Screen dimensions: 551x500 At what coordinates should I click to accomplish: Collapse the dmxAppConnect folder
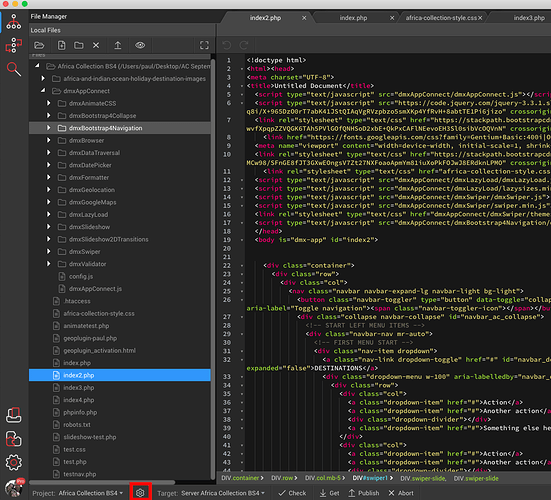[43, 91]
